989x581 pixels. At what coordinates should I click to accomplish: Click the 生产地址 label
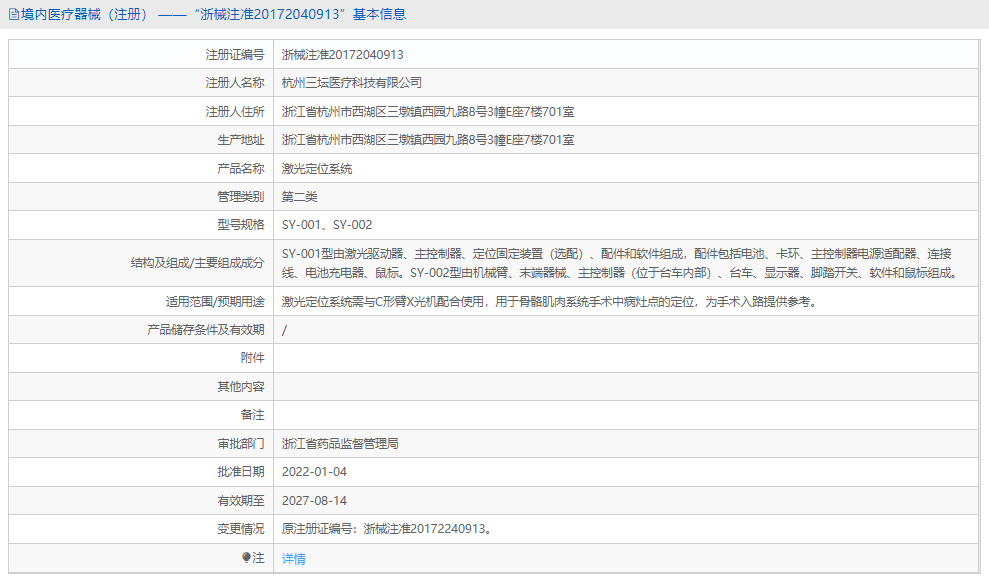241,140
